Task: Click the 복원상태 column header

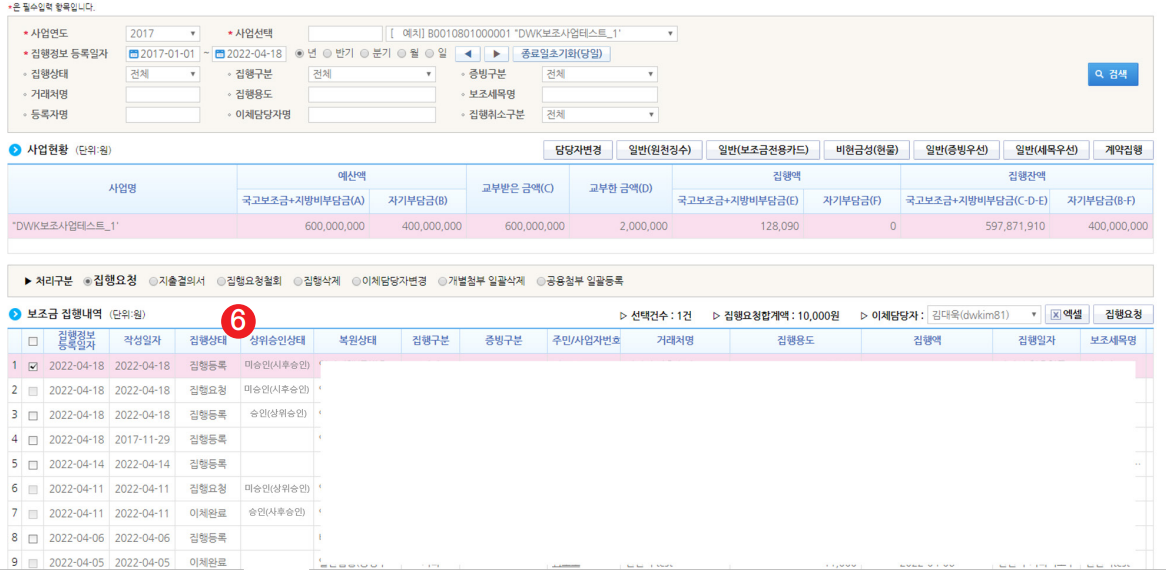Action: [358, 341]
